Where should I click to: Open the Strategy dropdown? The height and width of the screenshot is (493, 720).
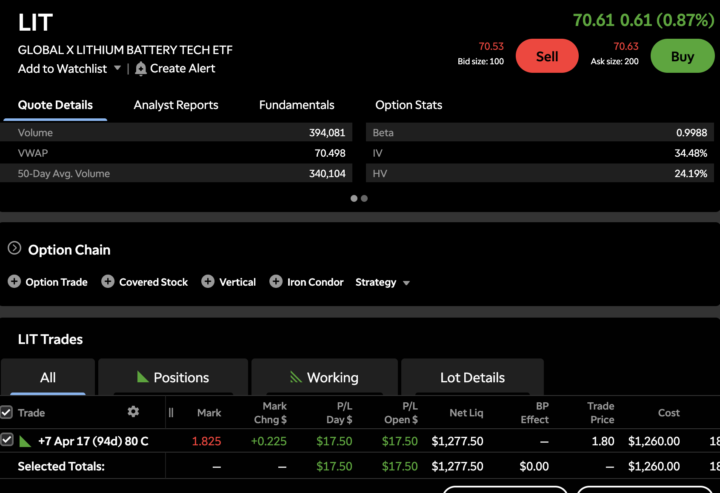[x=383, y=282]
